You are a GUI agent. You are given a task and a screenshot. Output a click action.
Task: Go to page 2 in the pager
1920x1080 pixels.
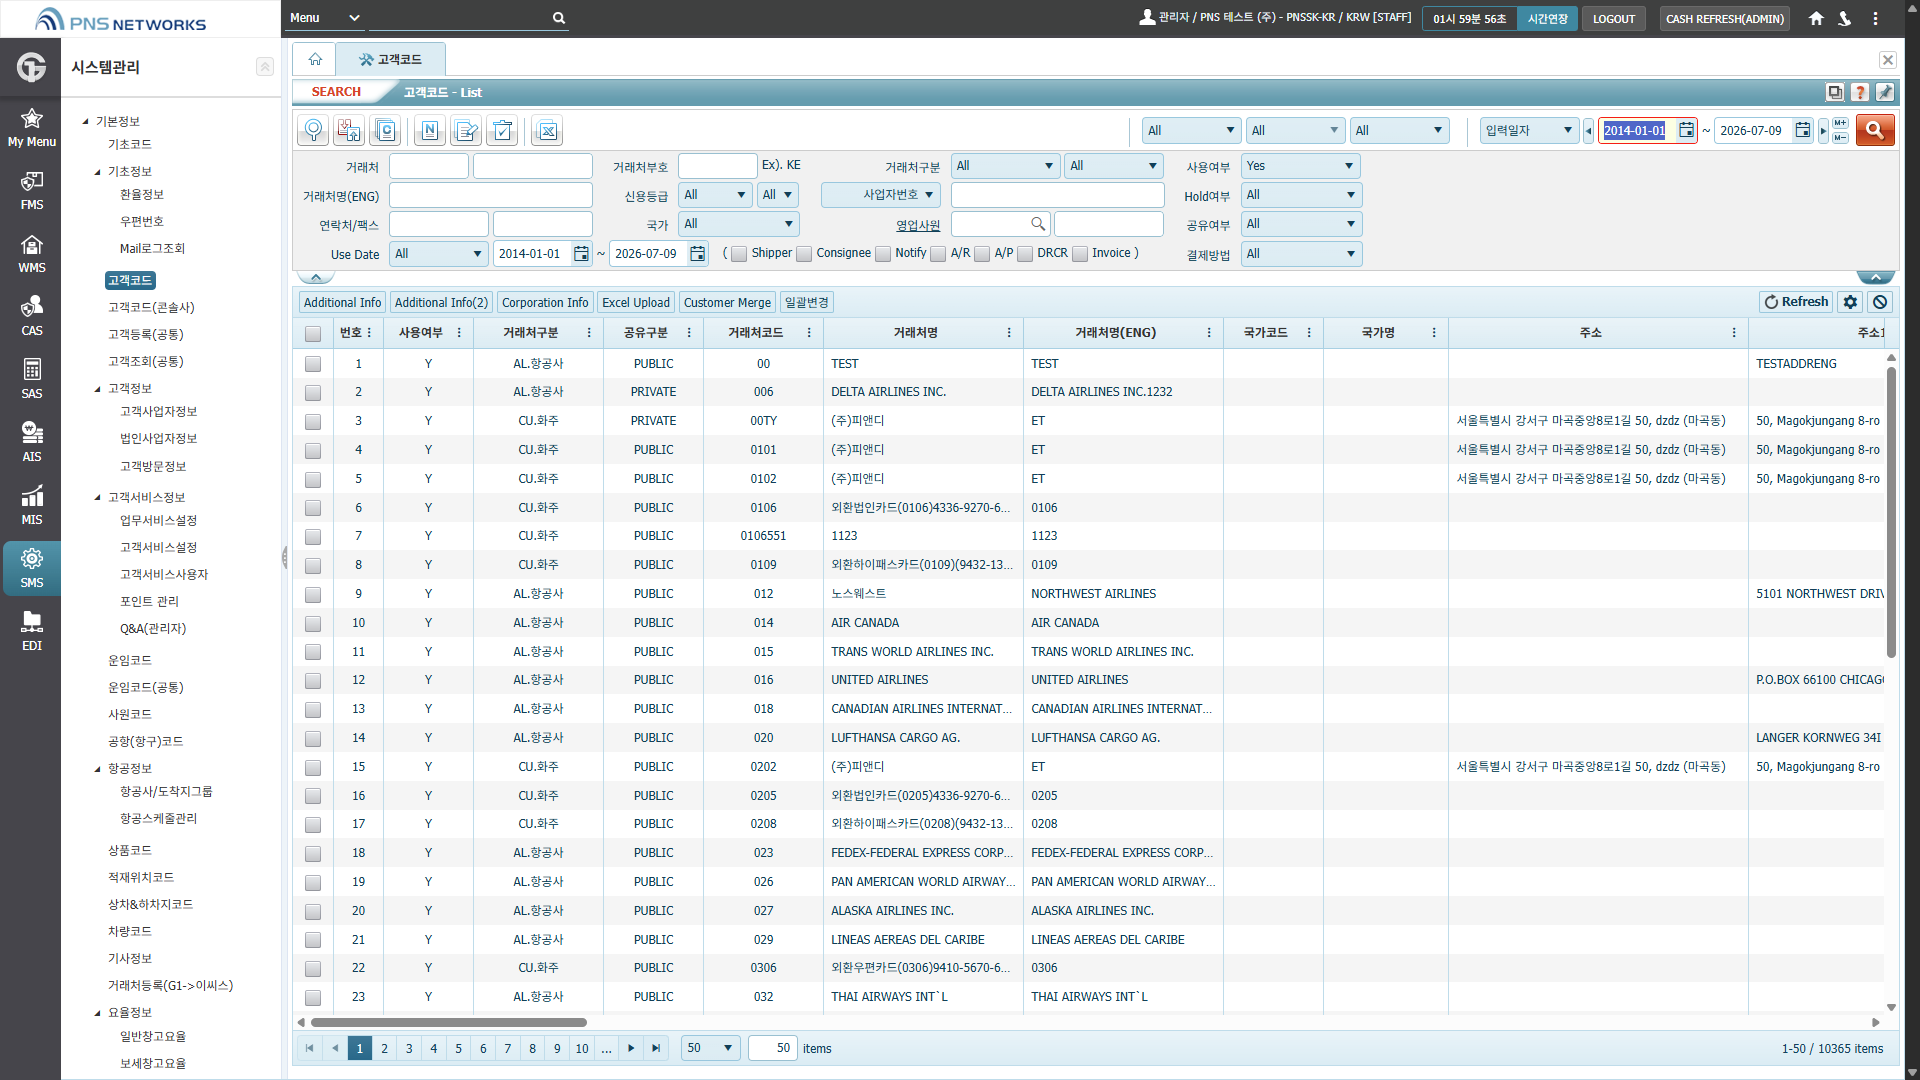tap(384, 1048)
